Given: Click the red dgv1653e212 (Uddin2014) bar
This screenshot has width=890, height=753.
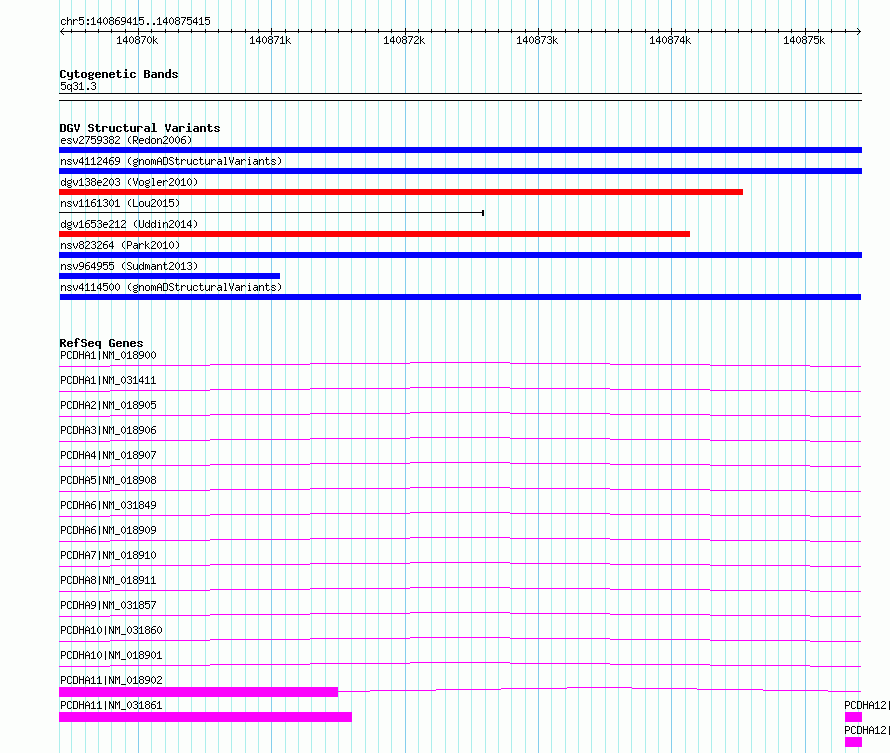Looking at the screenshot, I should [375, 234].
